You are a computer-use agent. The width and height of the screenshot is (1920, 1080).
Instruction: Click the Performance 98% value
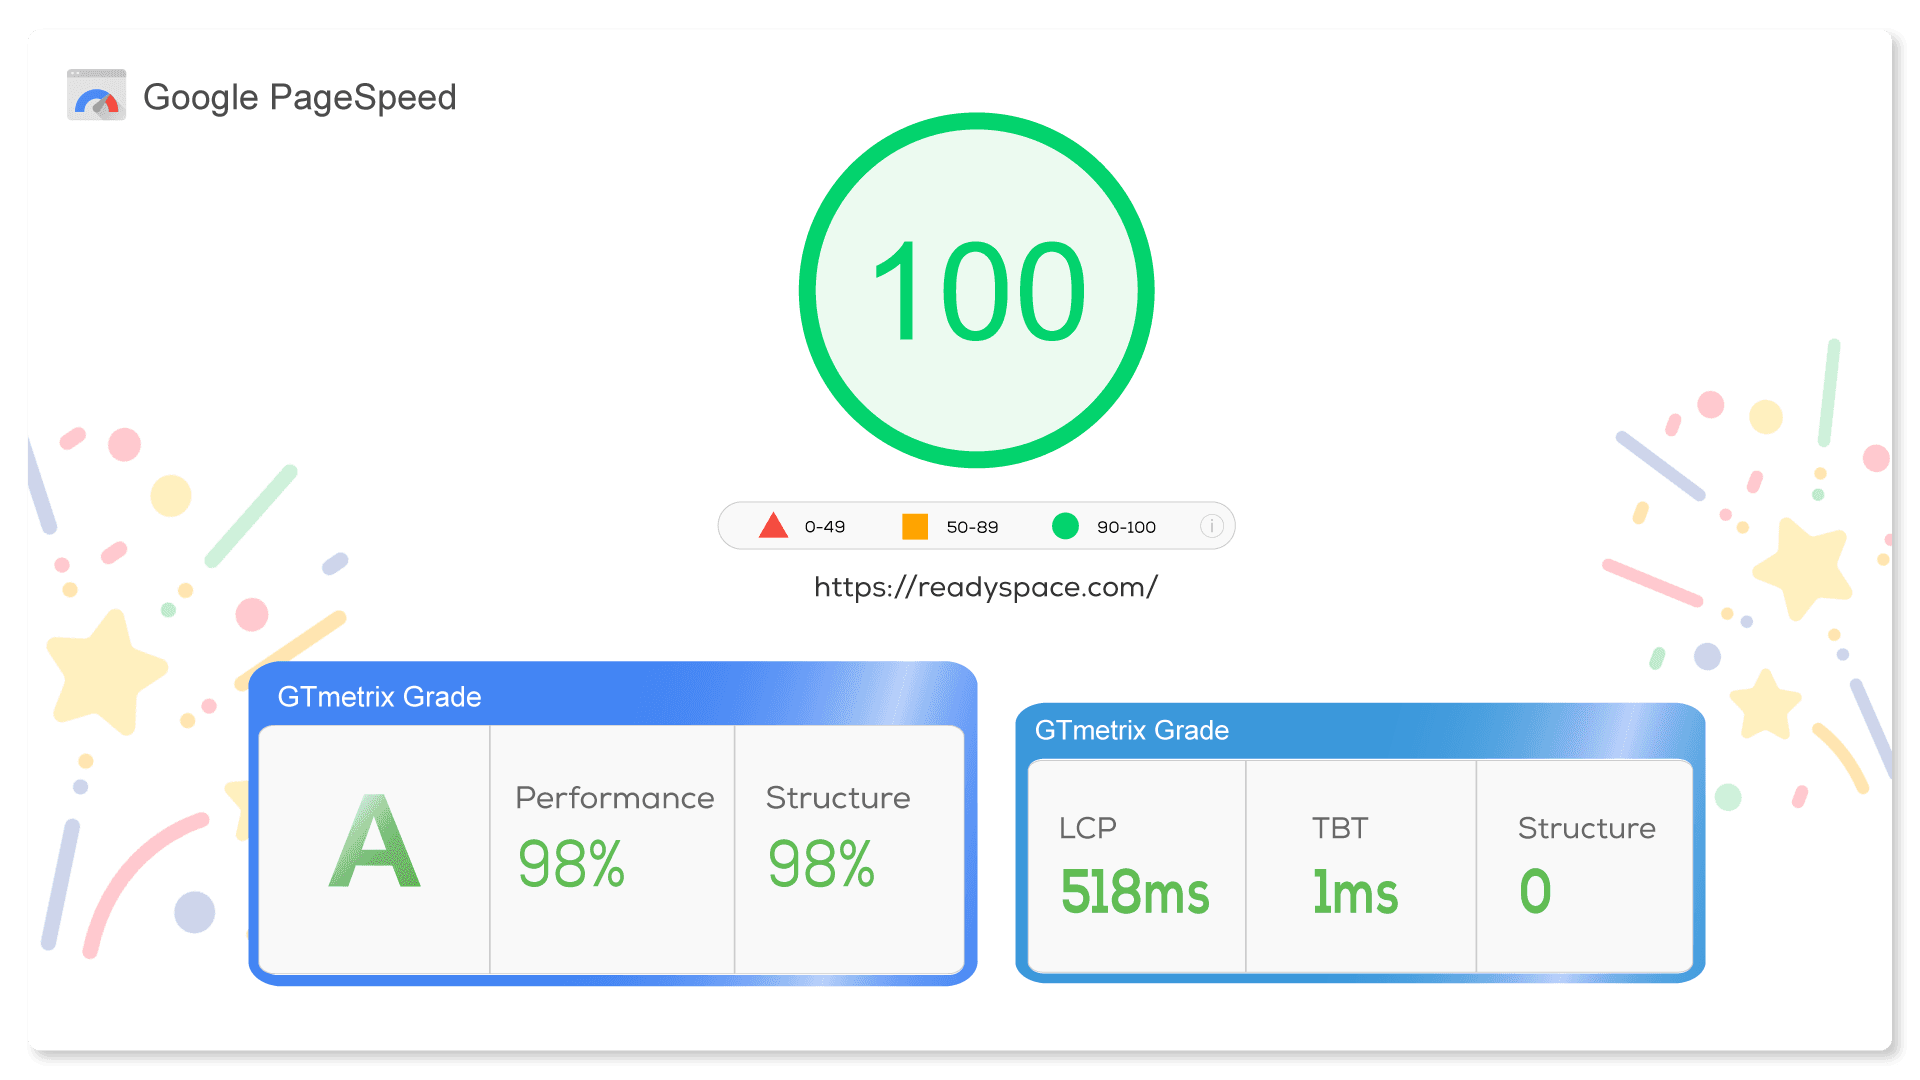(x=571, y=864)
